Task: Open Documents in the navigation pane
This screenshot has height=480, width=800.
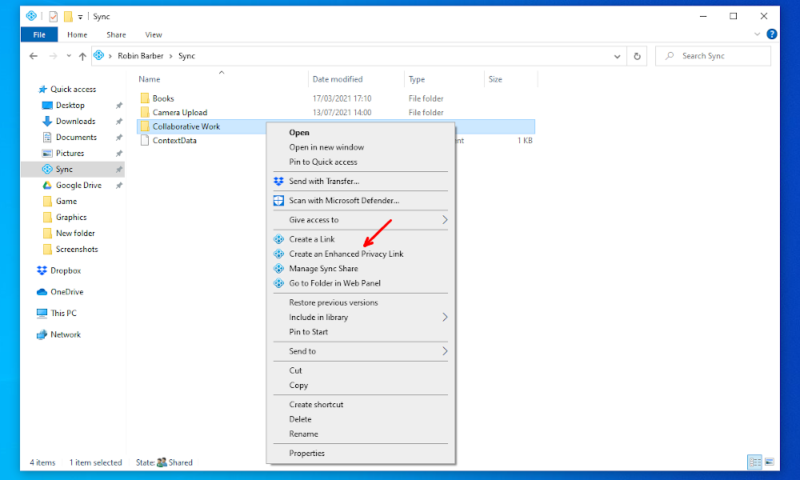Action: coord(76,137)
